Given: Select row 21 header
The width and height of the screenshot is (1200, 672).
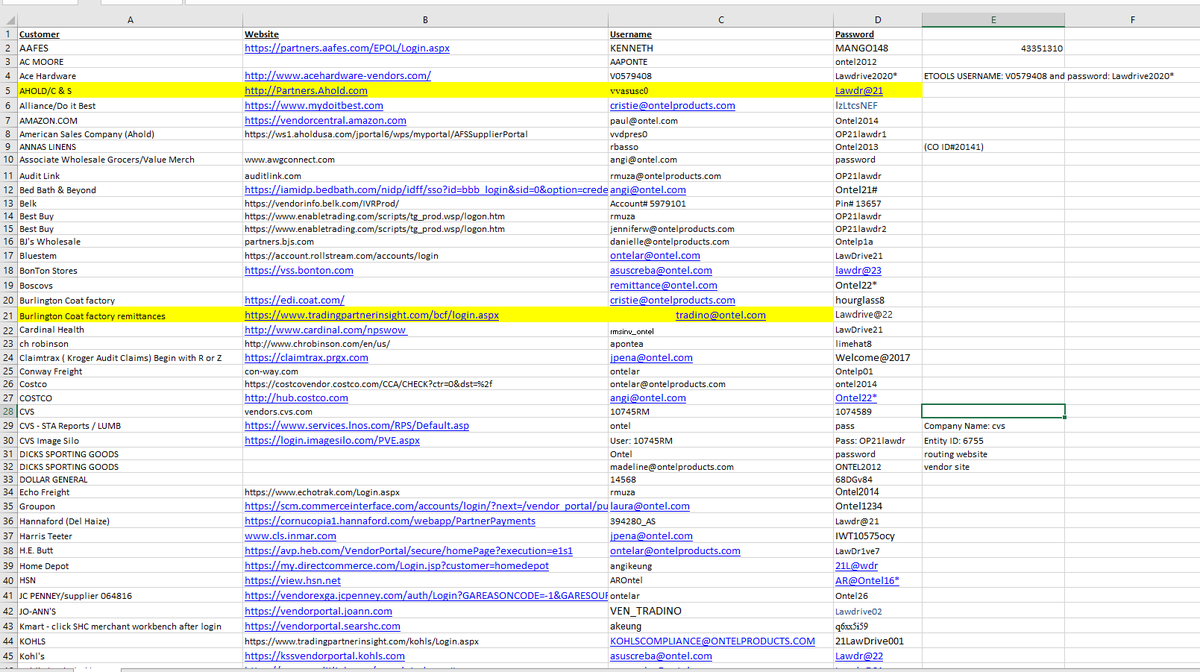Looking at the screenshot, I should coord(8,315).
